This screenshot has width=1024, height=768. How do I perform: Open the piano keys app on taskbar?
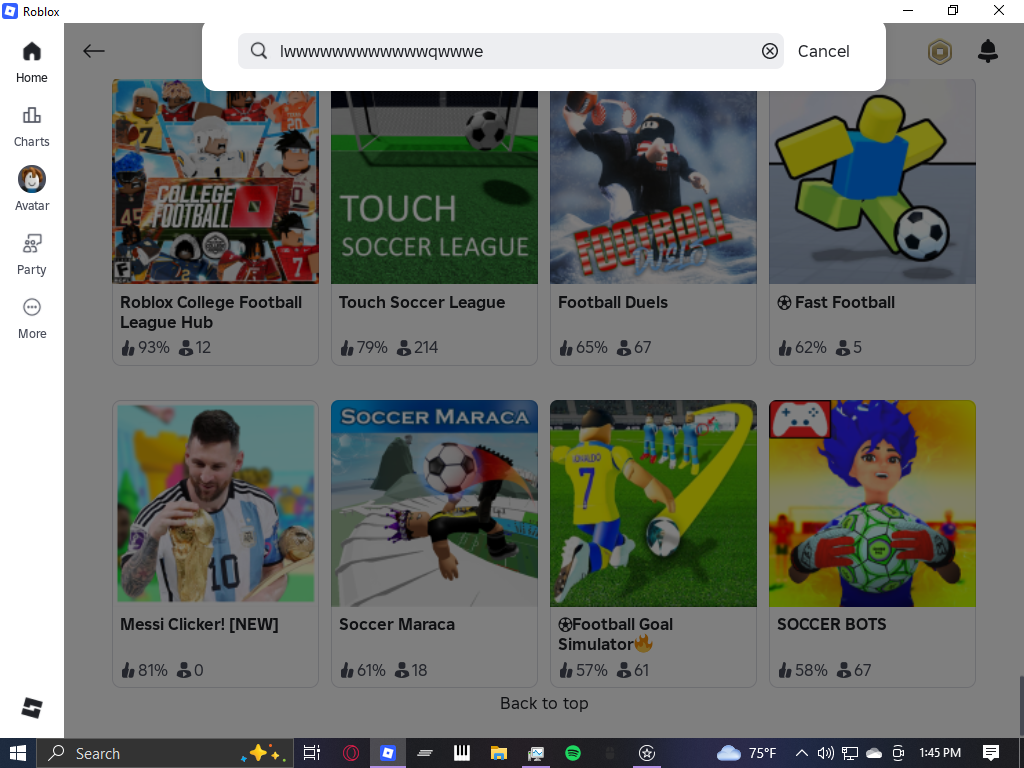point(462,753)
